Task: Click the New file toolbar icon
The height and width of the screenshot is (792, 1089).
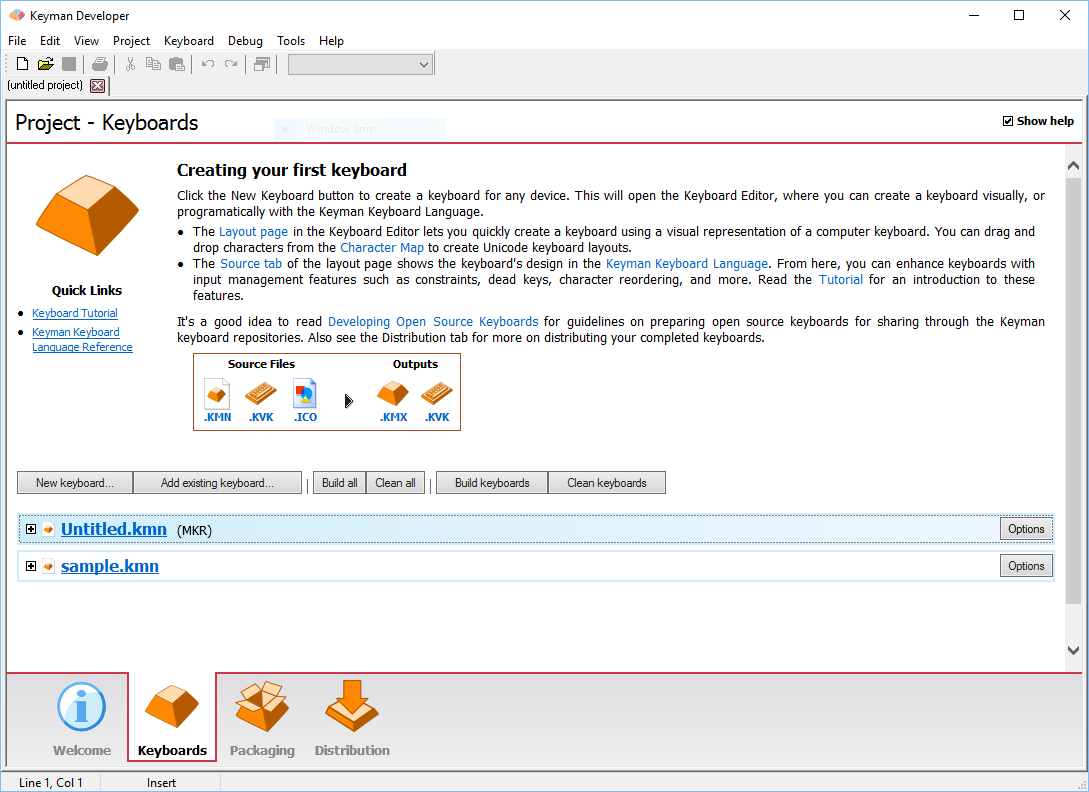Action: tap(22, 65)
